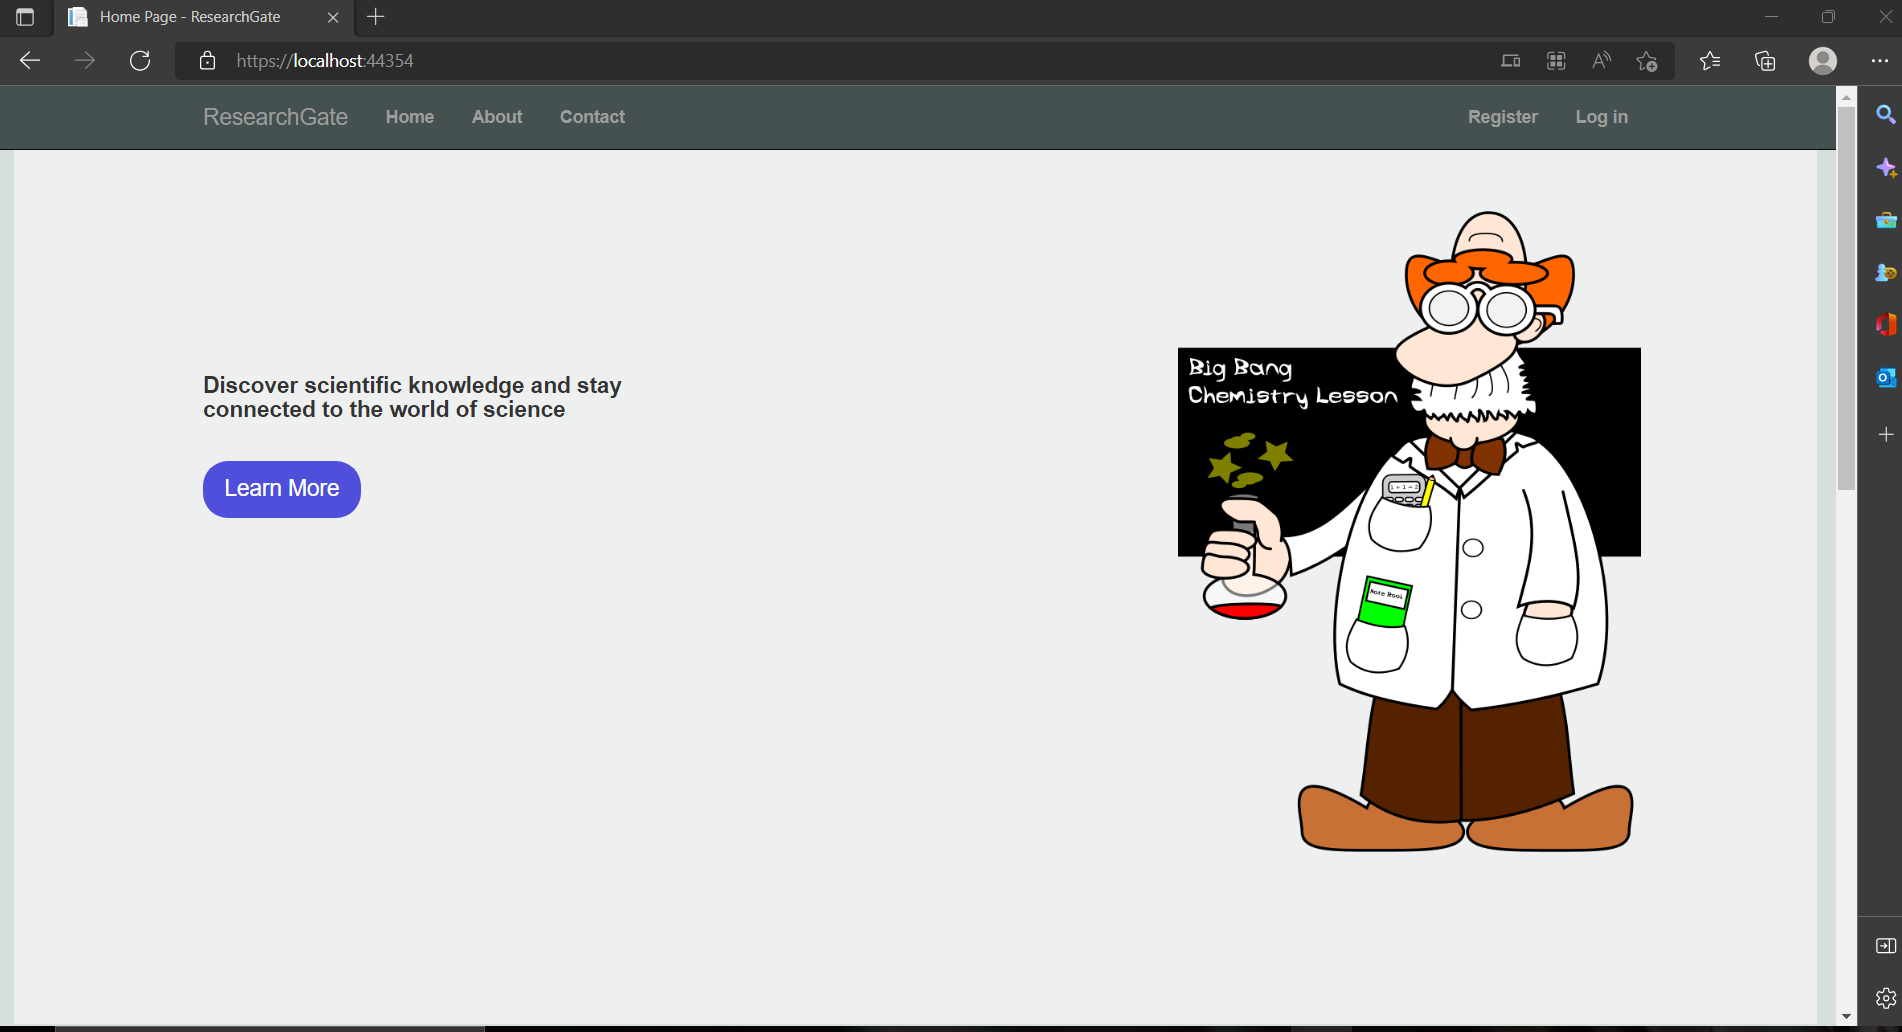Open the browser profile avatar
The image size is (1902, 1032).
click(1822, 60)
